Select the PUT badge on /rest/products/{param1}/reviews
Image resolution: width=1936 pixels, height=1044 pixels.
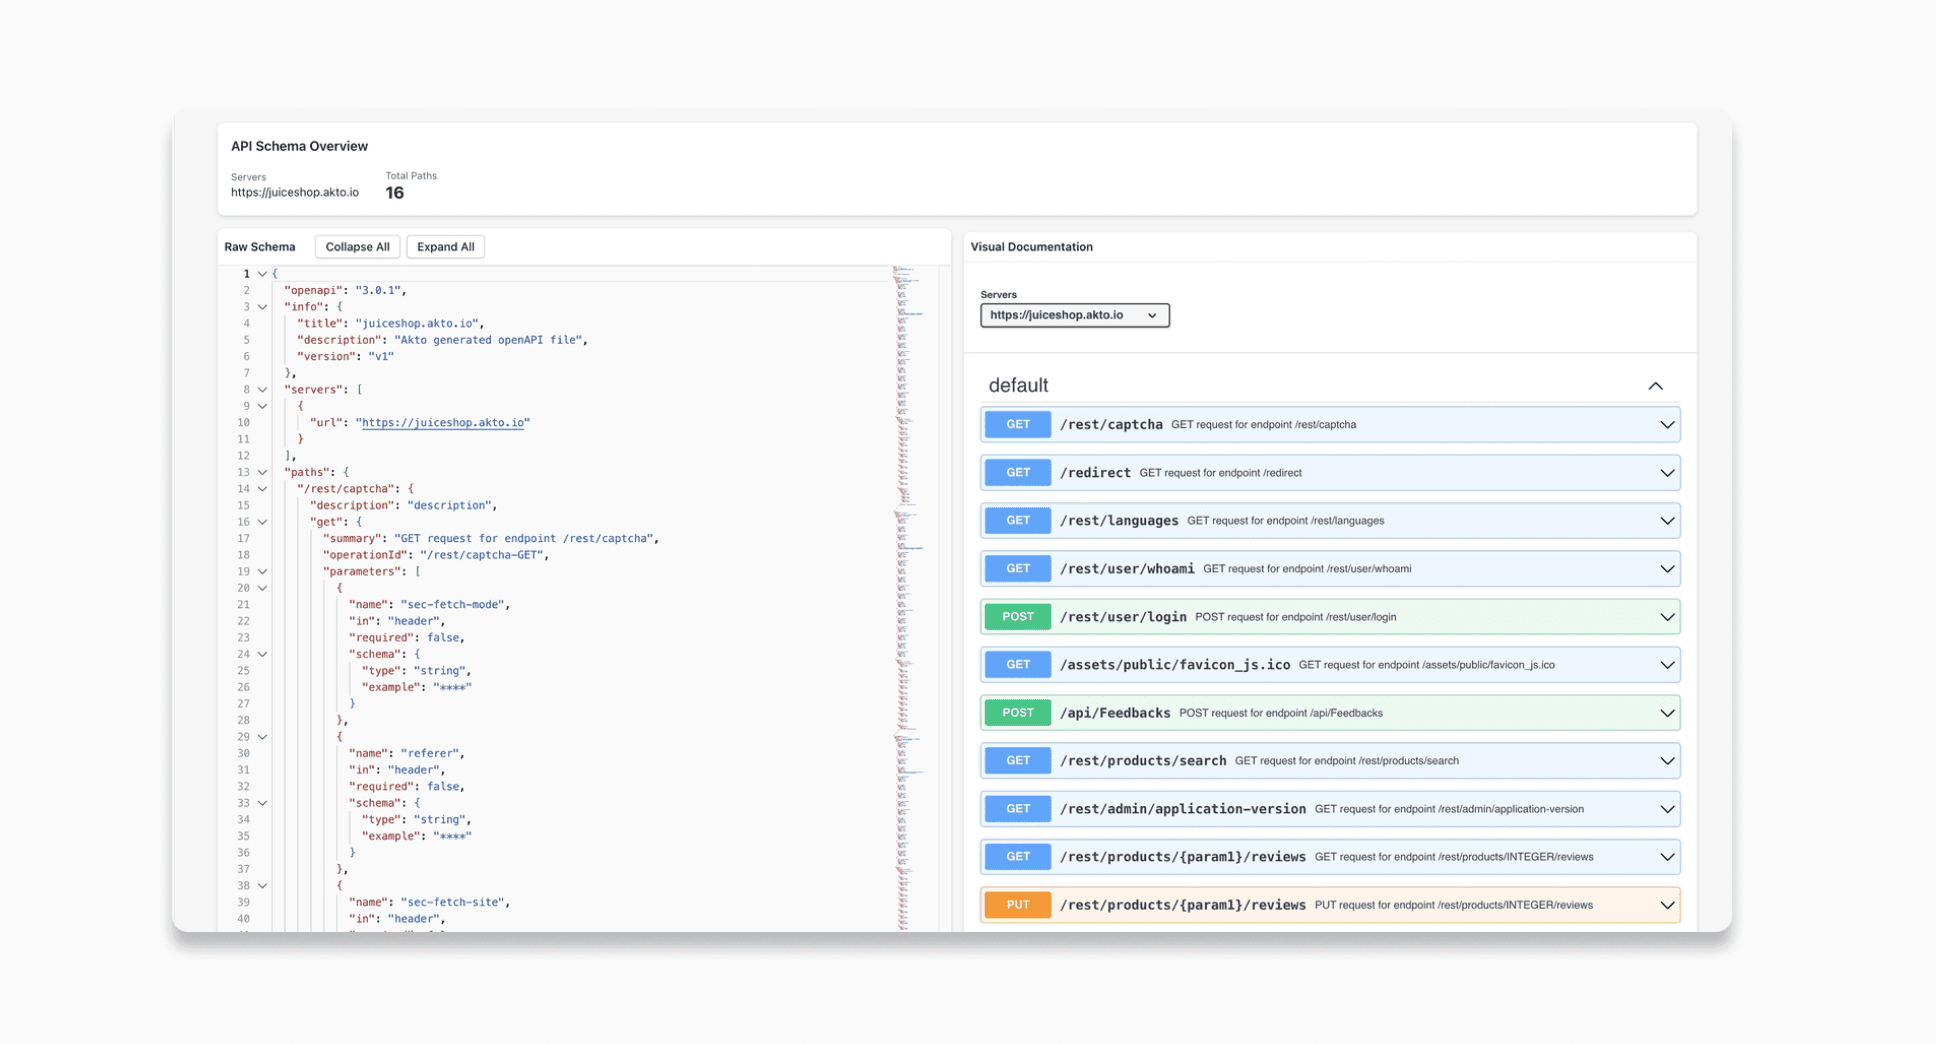point(1017,904)
